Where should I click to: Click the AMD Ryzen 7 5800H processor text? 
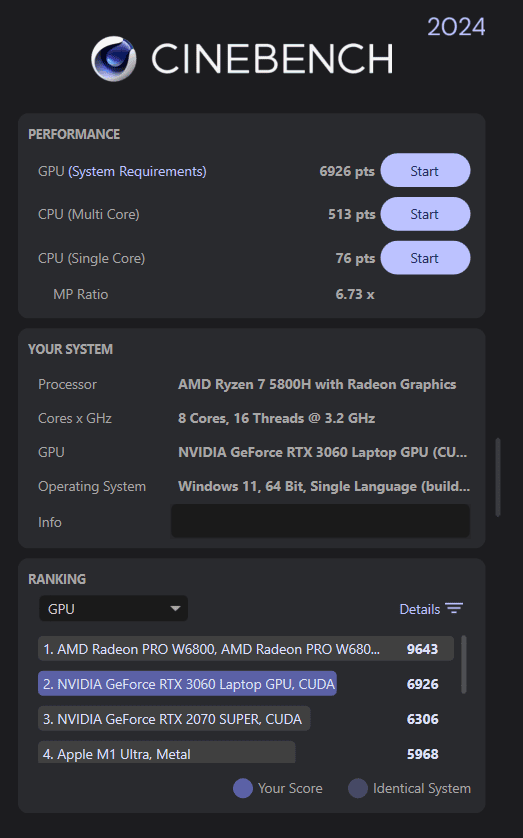317,384
